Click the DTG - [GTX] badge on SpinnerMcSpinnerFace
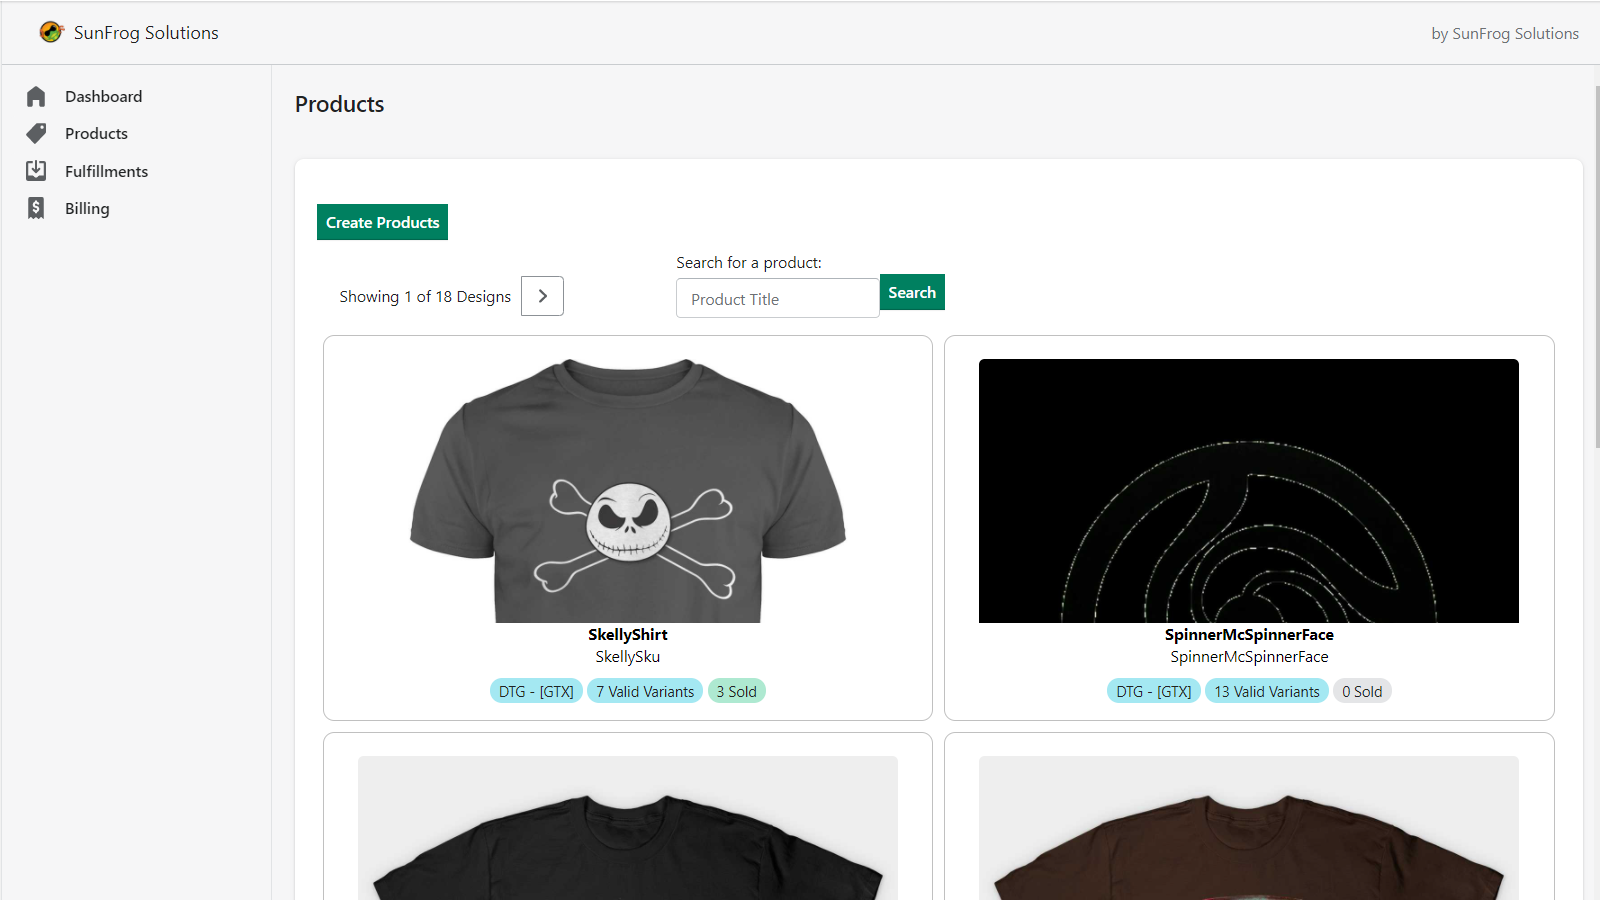This screenshot has height=900, width=1600. pyautogui.click(x=1152, y=690)
